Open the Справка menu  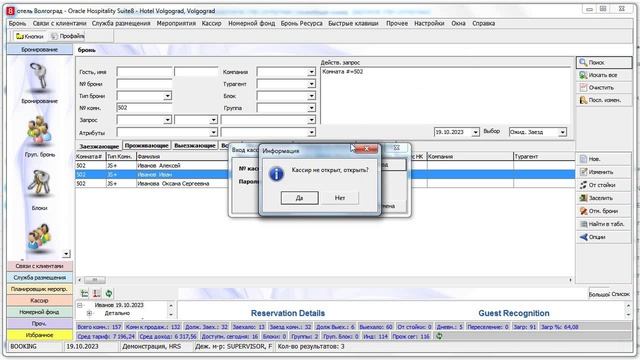coord(484,23)
